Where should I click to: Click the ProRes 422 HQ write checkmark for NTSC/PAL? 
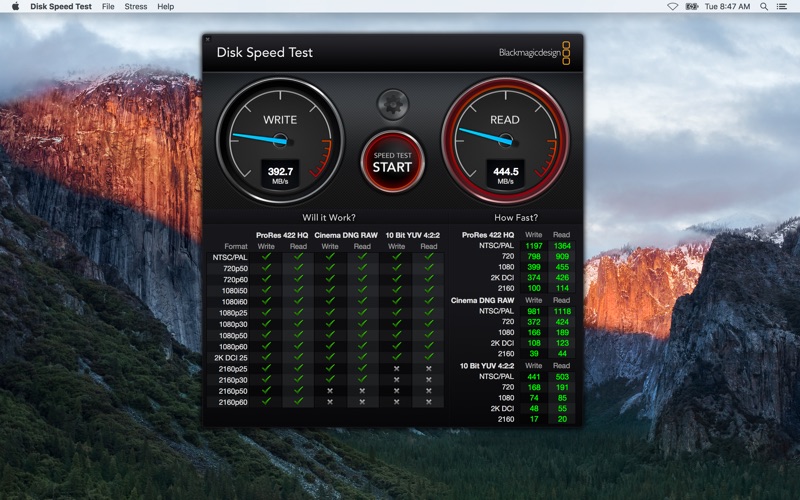266,257
